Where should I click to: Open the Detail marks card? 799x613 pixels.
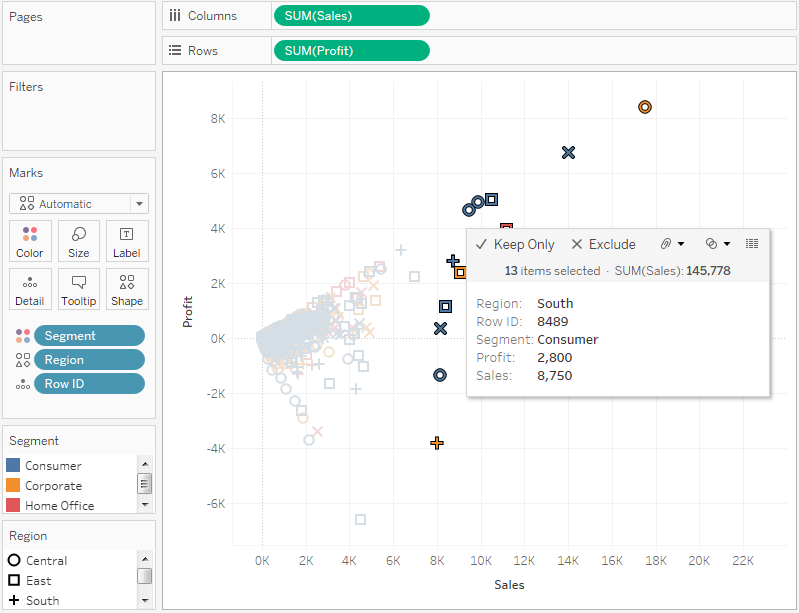(30, 288)
